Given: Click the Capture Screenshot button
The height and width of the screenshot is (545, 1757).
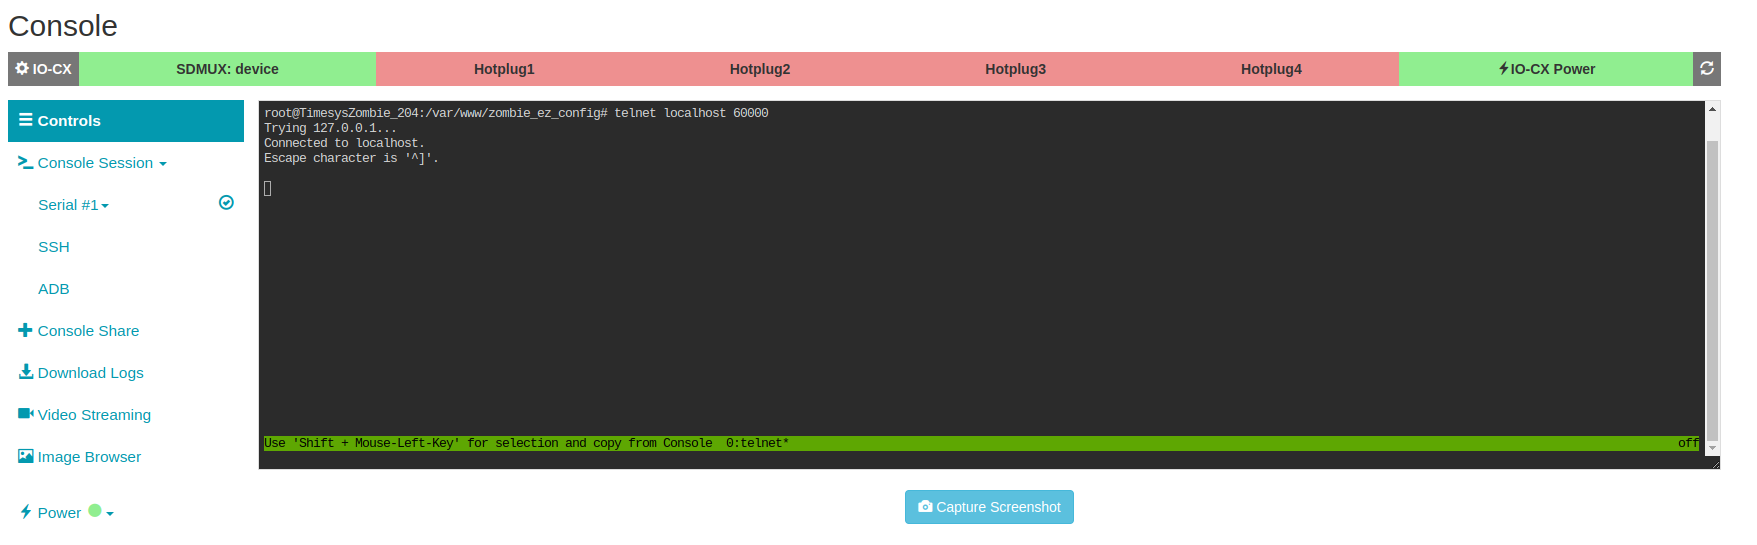Looking at the screenshot, I should (989, 507).
